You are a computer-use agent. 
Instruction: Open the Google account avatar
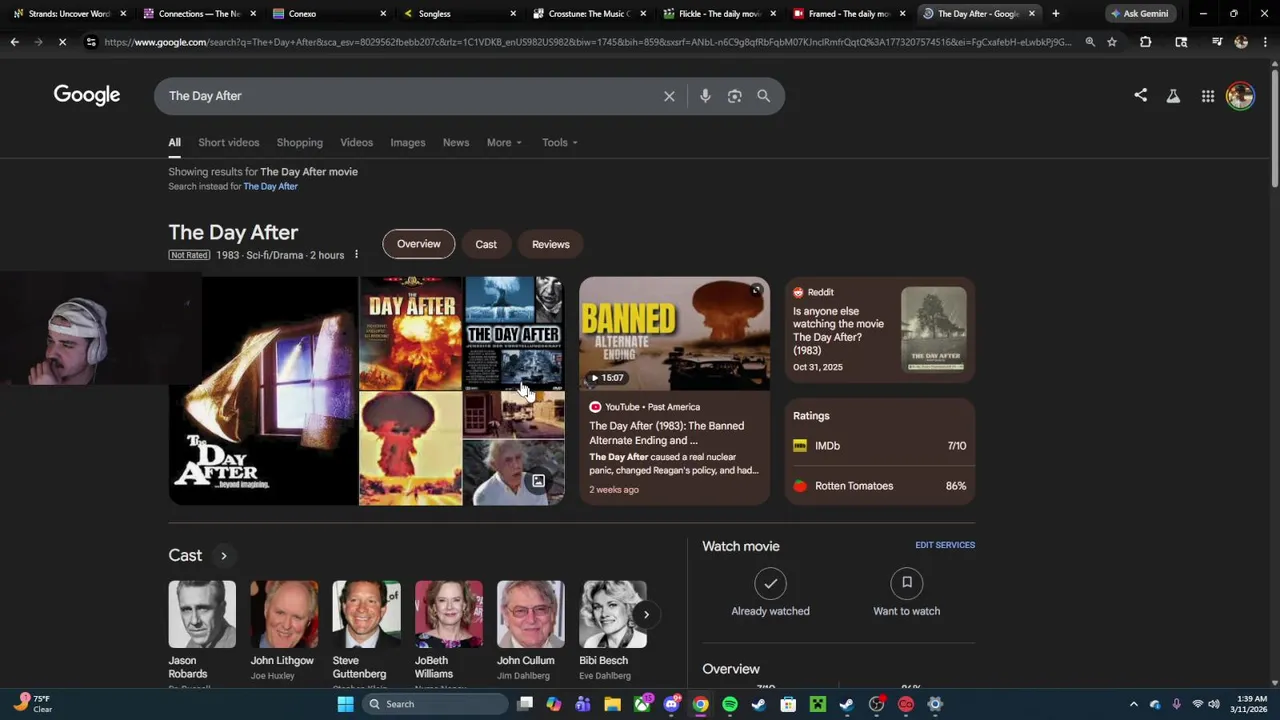pos(1240,96)
